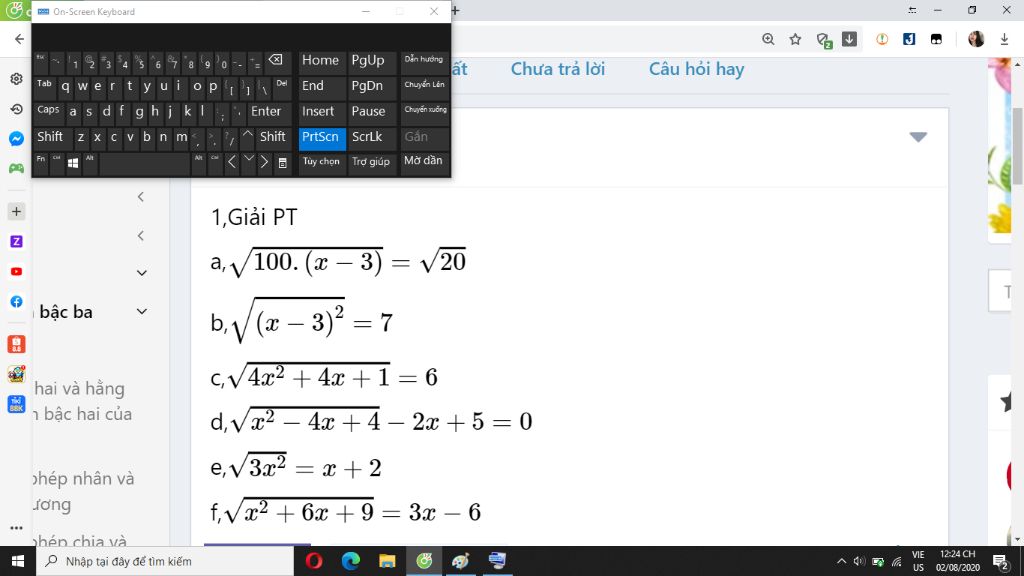This screenshot has height=576, width=1024.
Task: Click the Windows search box in taskbar
Action: (165, 561)
